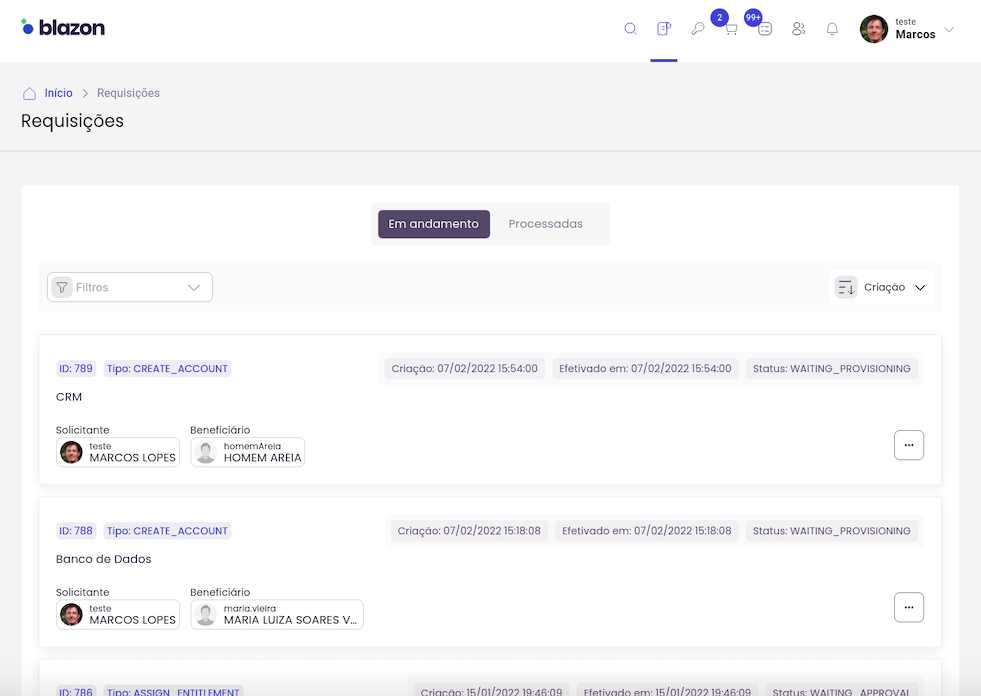This screenshot has width=981, height=696.
Task: Click beneficiary HOMEM AREIA chip
Action: click(248, 452)
